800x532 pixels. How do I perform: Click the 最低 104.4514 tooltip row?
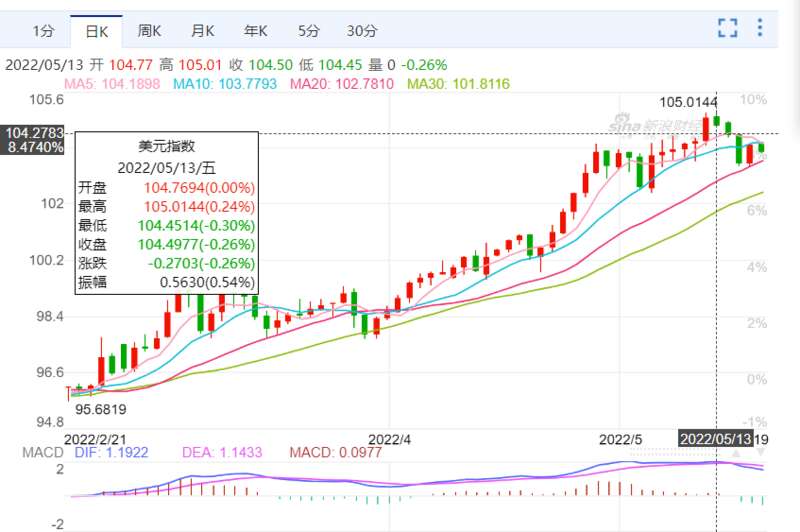click(x=166, y=225)
